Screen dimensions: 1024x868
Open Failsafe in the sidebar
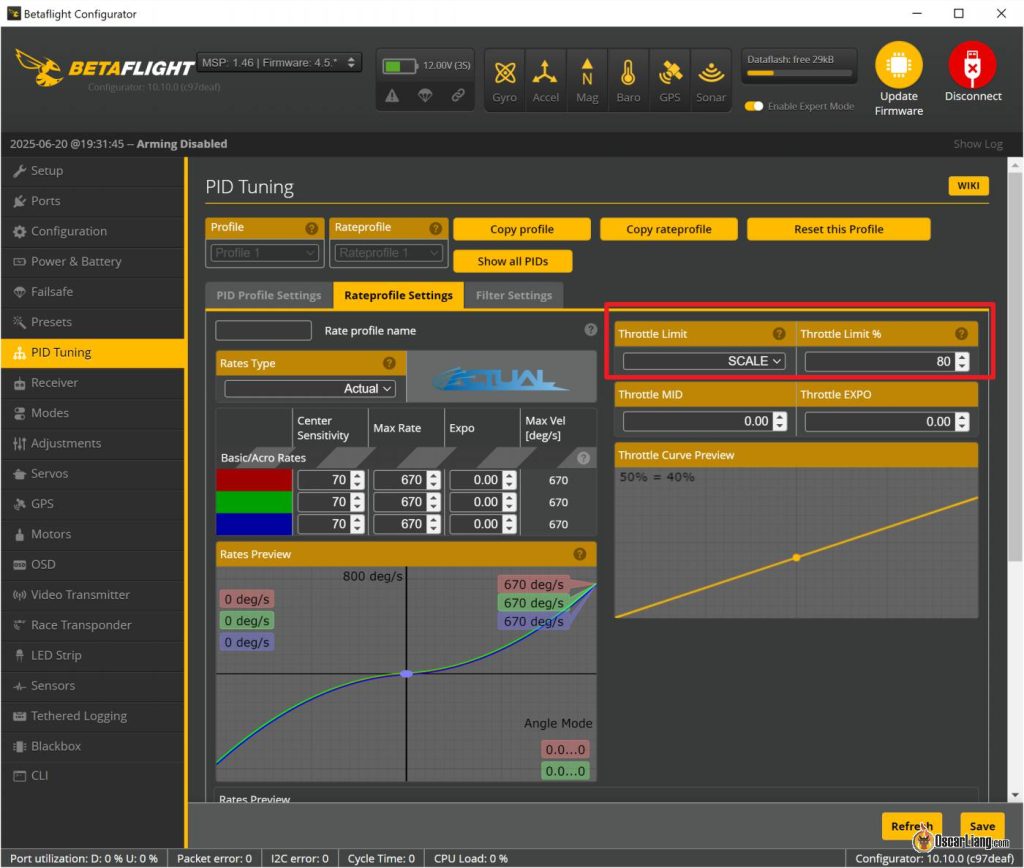93,291
